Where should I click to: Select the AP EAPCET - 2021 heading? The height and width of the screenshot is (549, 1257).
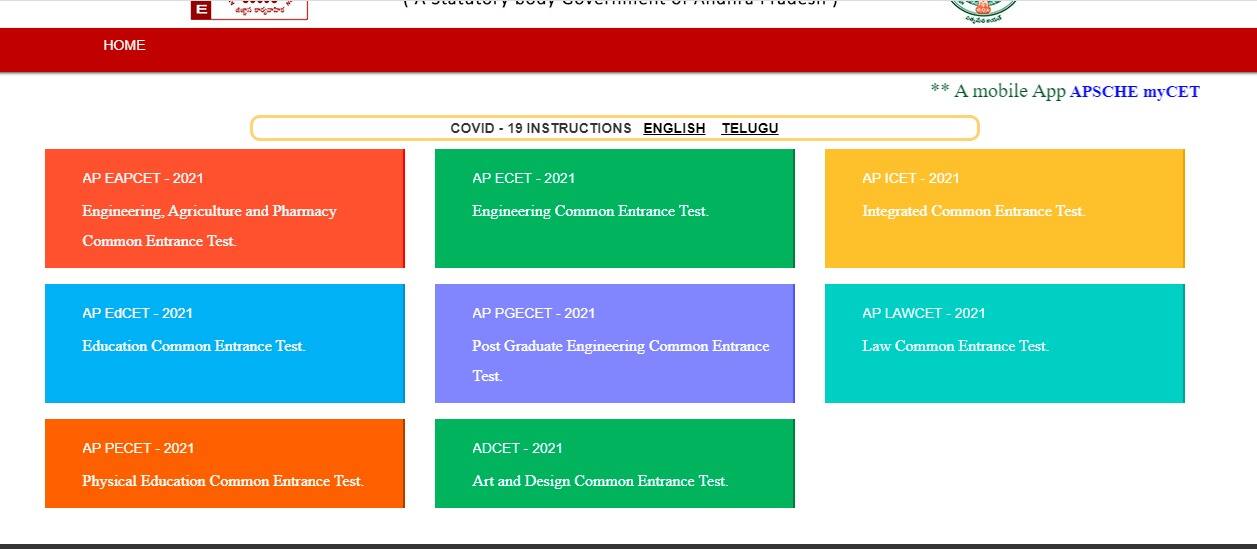(143, 178)
